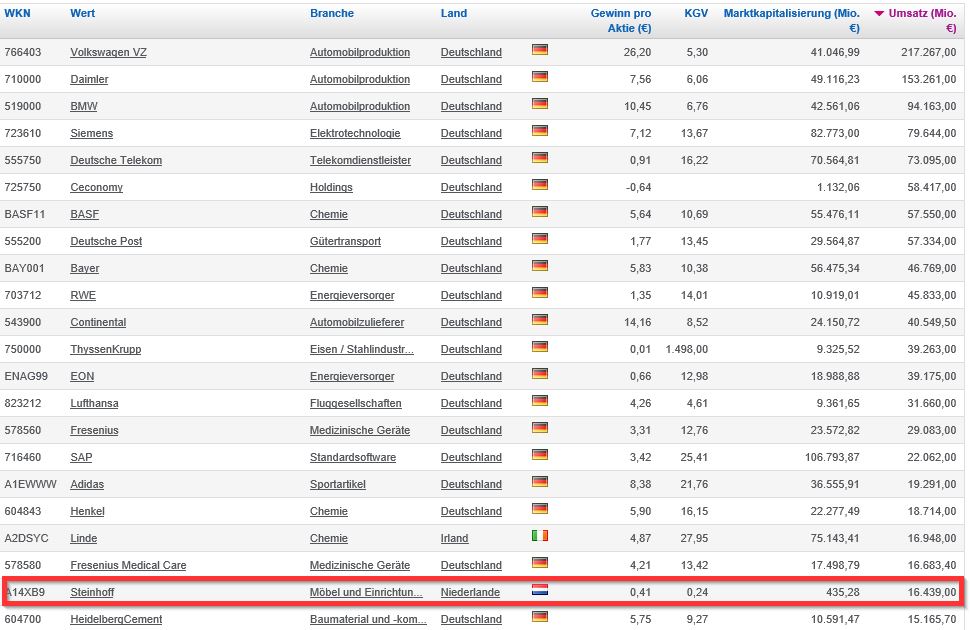Open Deutsche Post stock link
Image resolution: width=970 pixels, height=630 pixels.
click(x=106, y=241)
